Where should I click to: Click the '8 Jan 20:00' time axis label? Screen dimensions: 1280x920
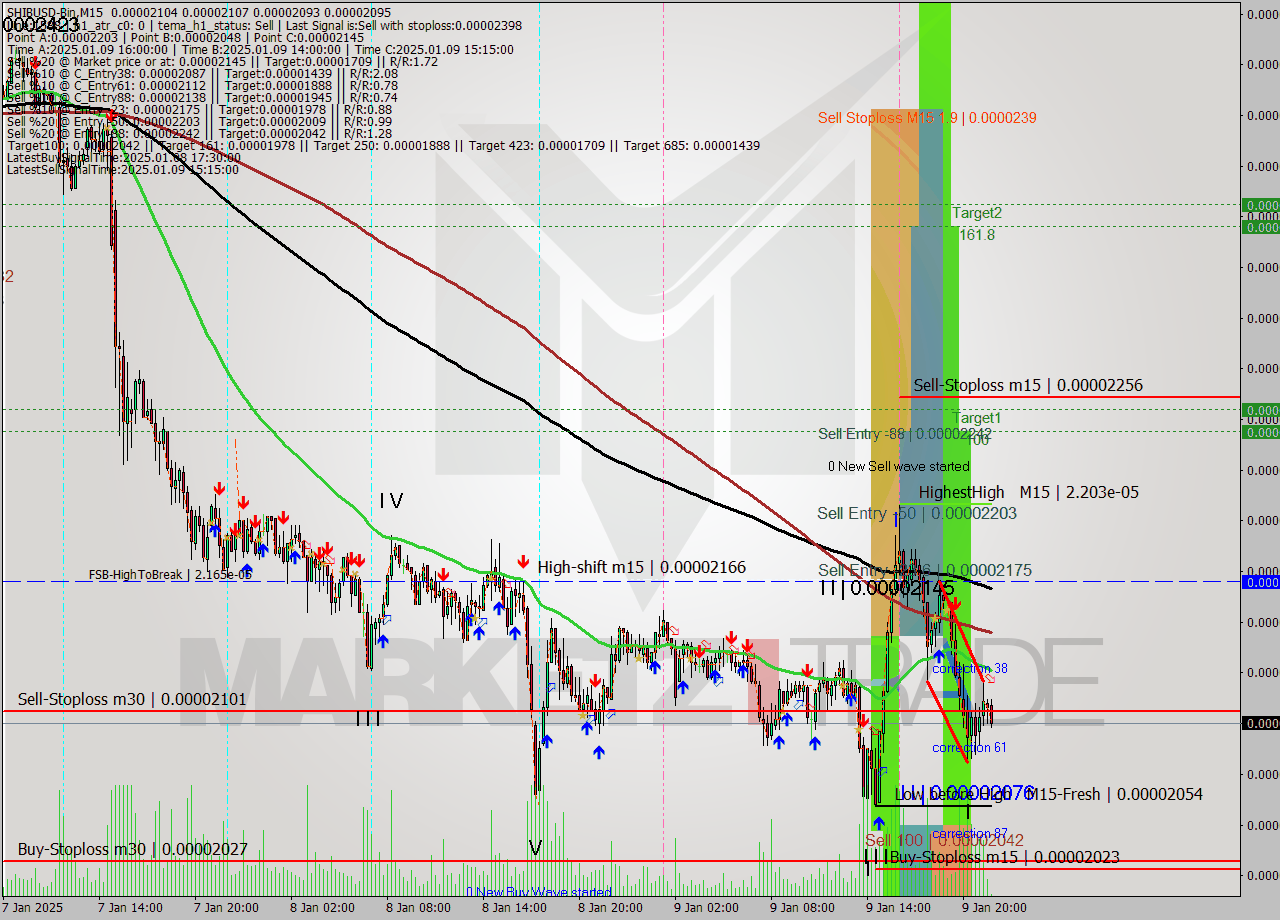tap(610, 908)
